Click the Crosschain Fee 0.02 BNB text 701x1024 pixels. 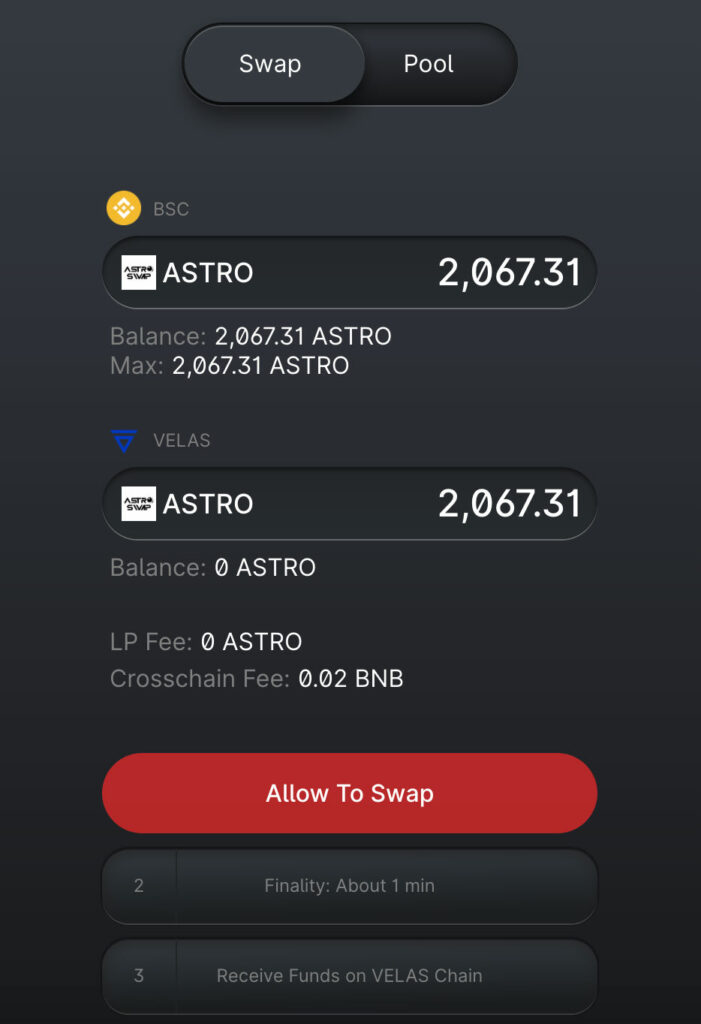pyautogui.click(x=257, y=679)
